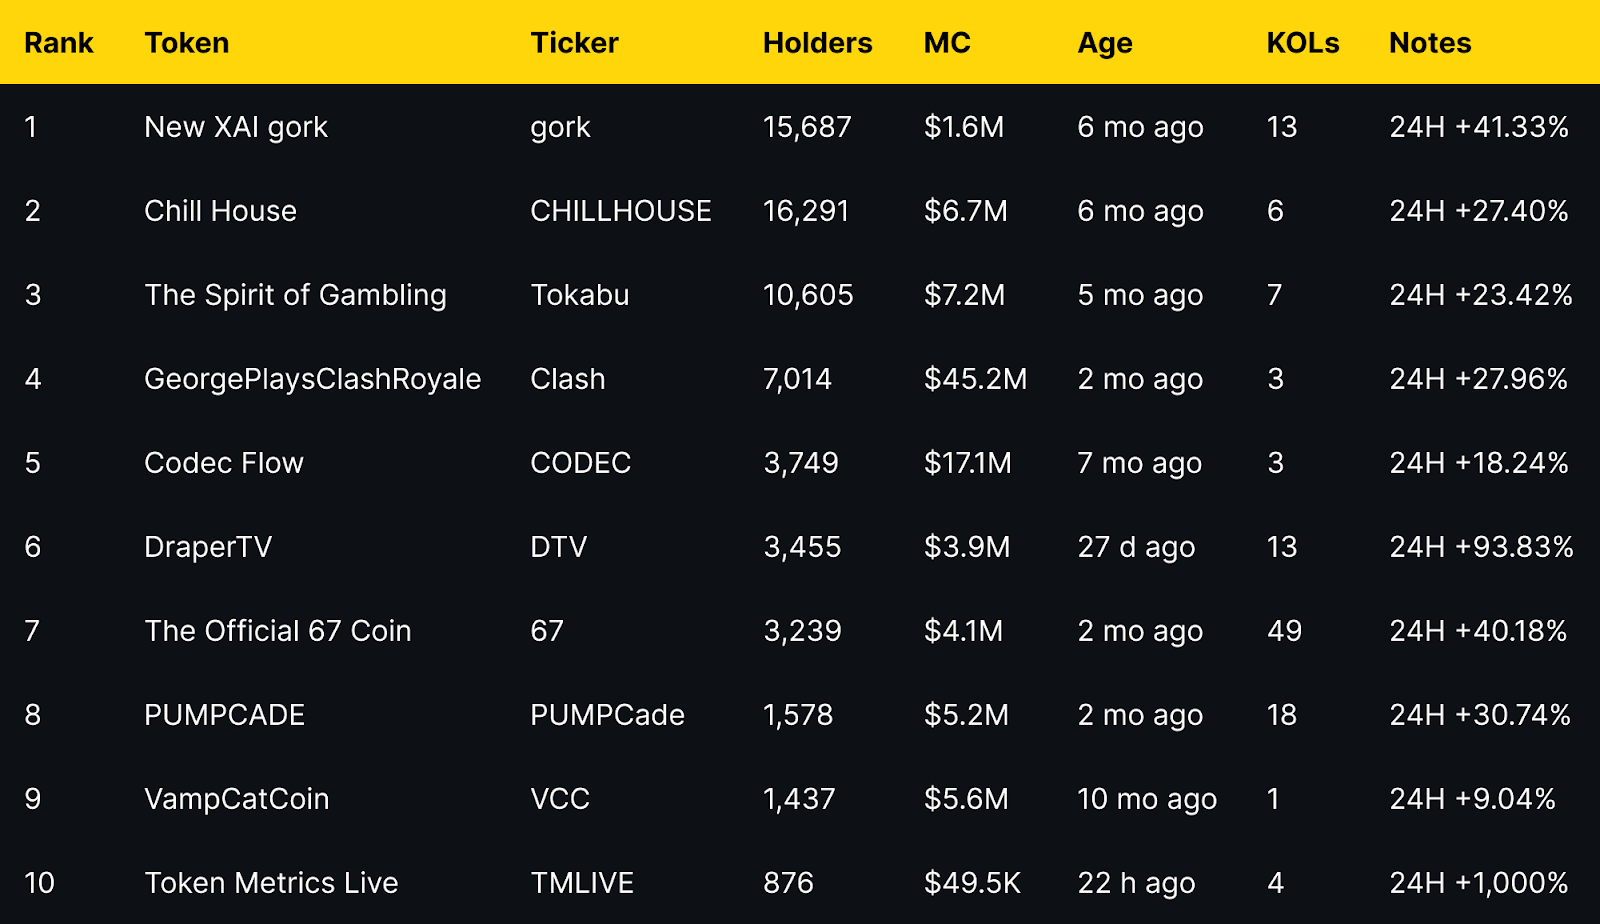Open the DraperTV token

(x=208, y=548)
